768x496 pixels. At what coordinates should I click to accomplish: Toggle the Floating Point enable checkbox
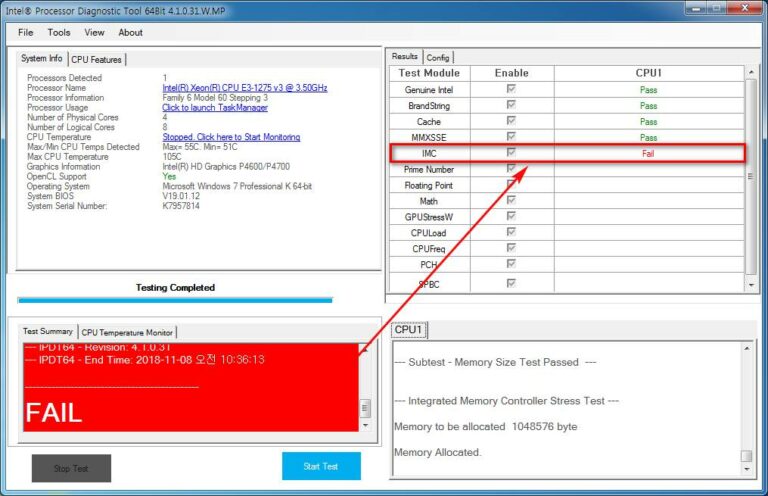512,185
